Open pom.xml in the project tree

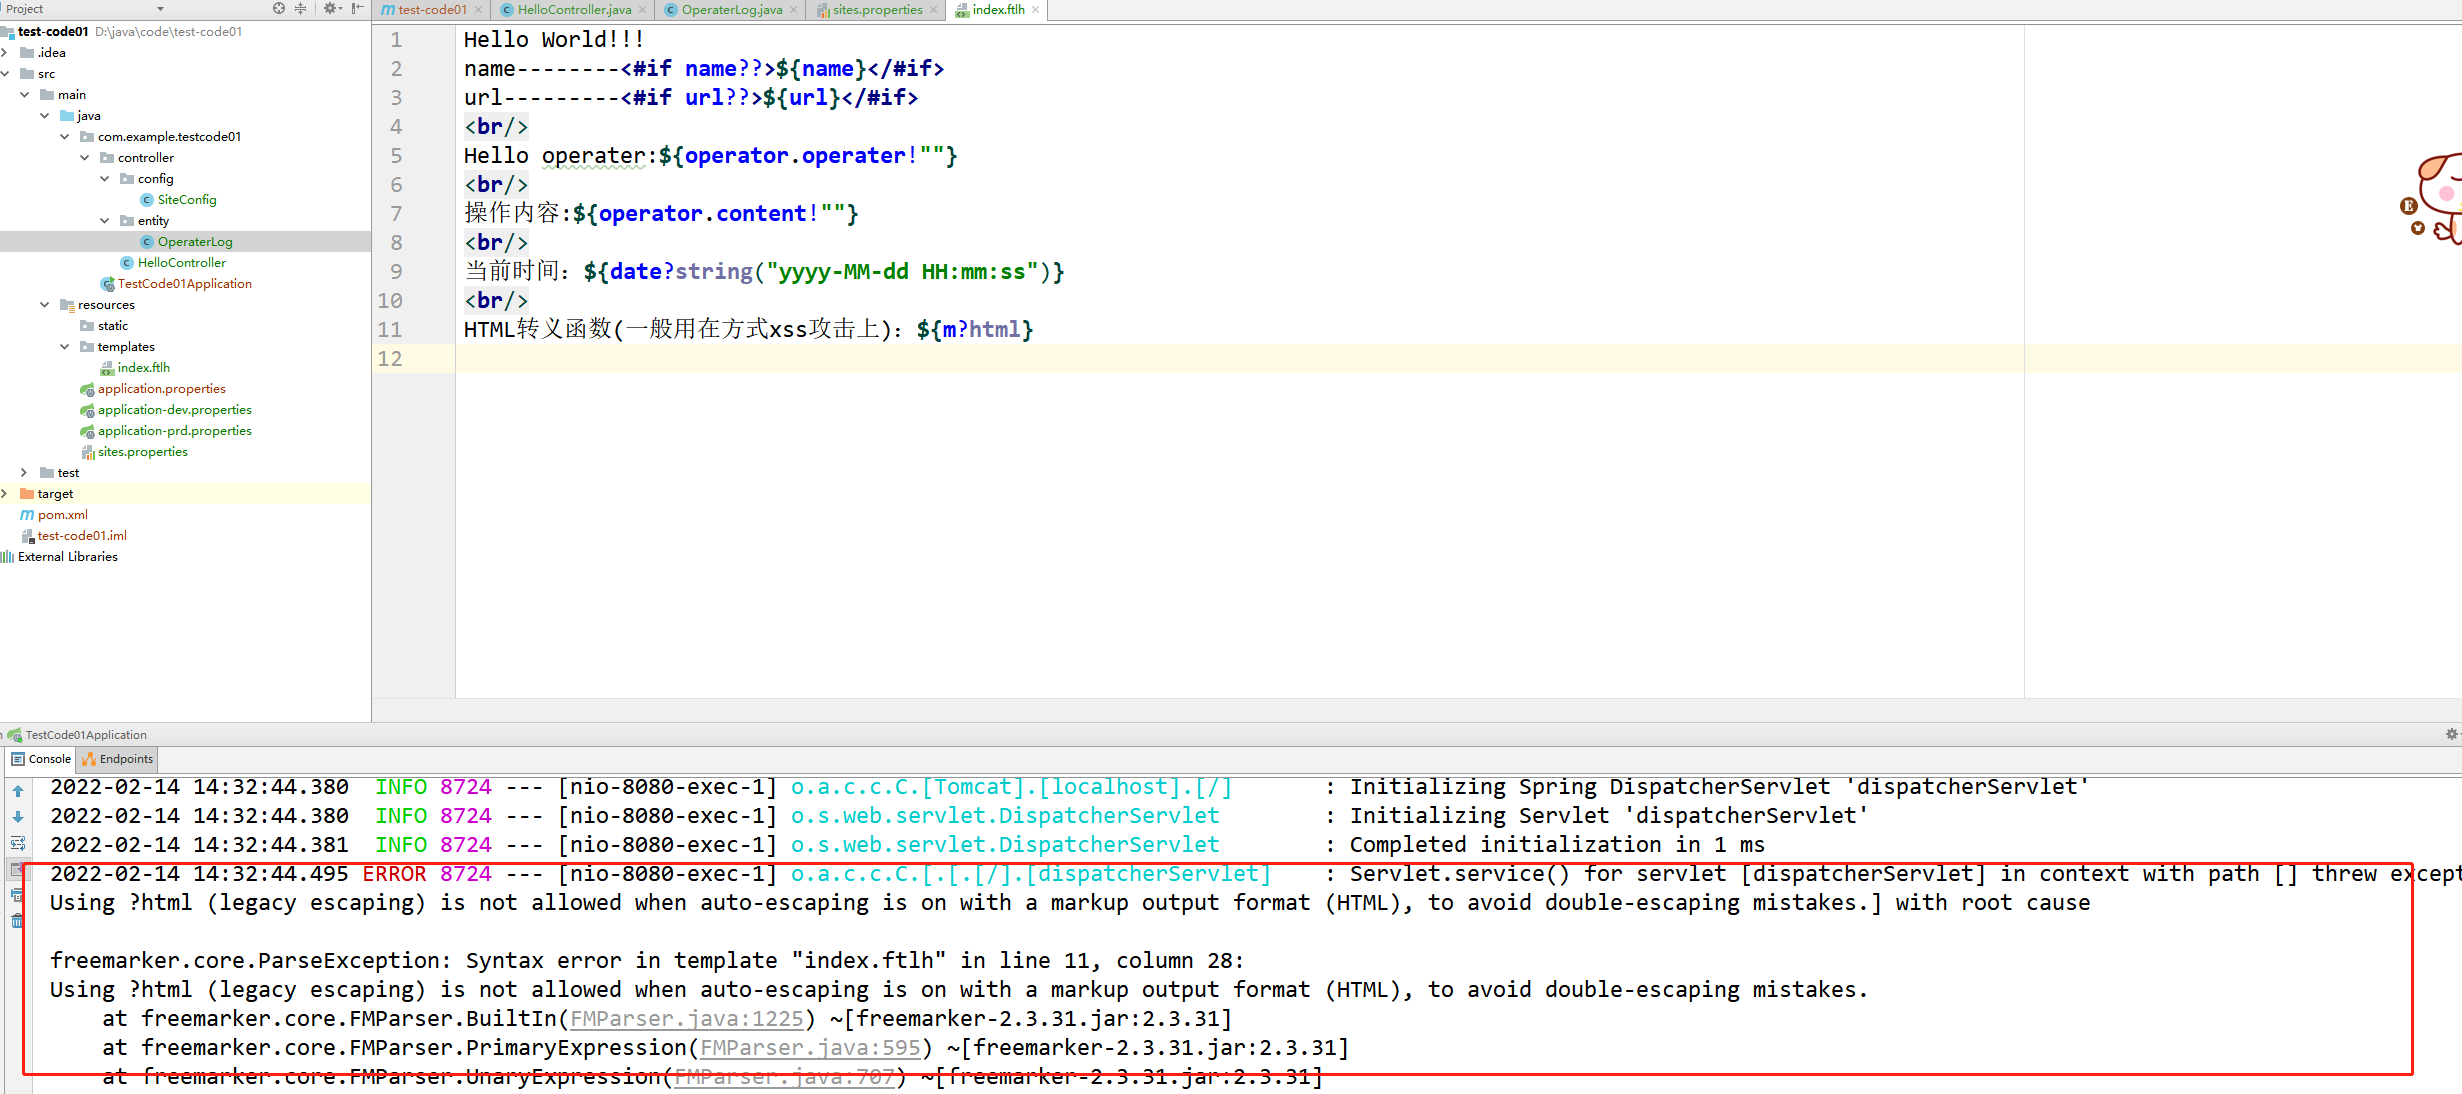point(62,515)
